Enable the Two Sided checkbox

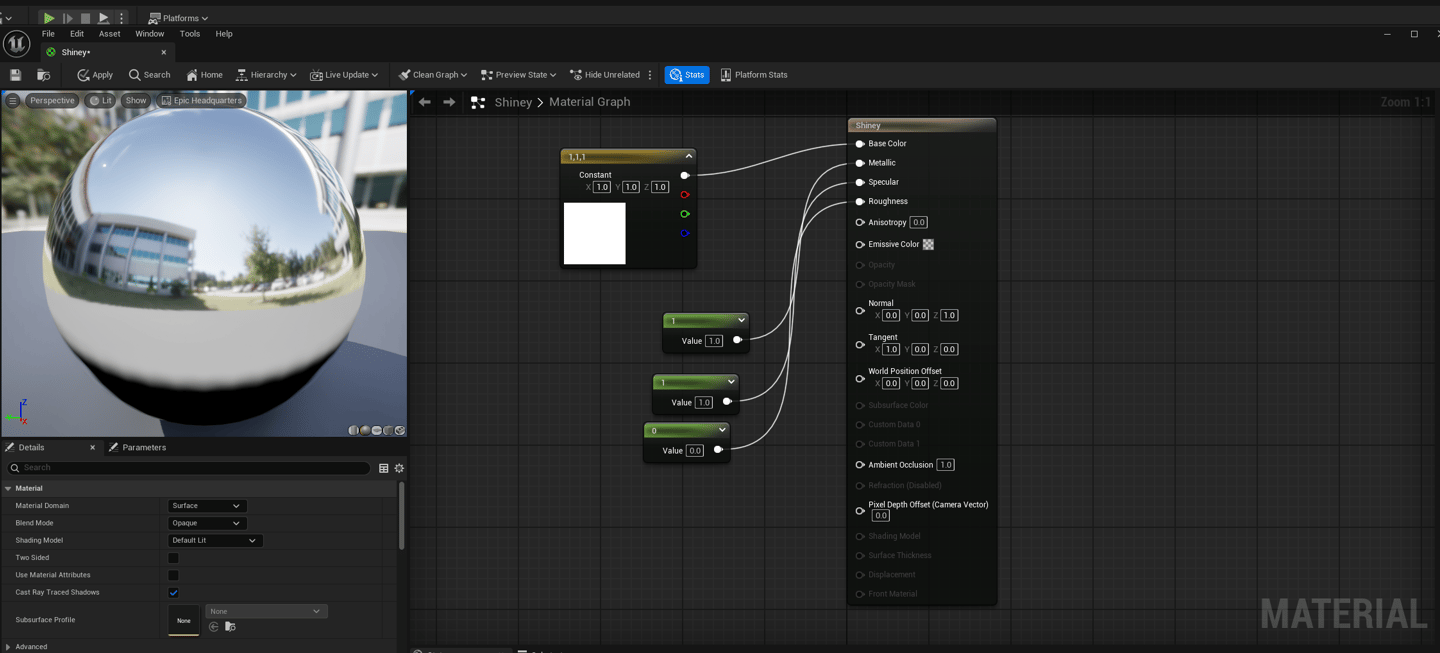tap(173, 558)
